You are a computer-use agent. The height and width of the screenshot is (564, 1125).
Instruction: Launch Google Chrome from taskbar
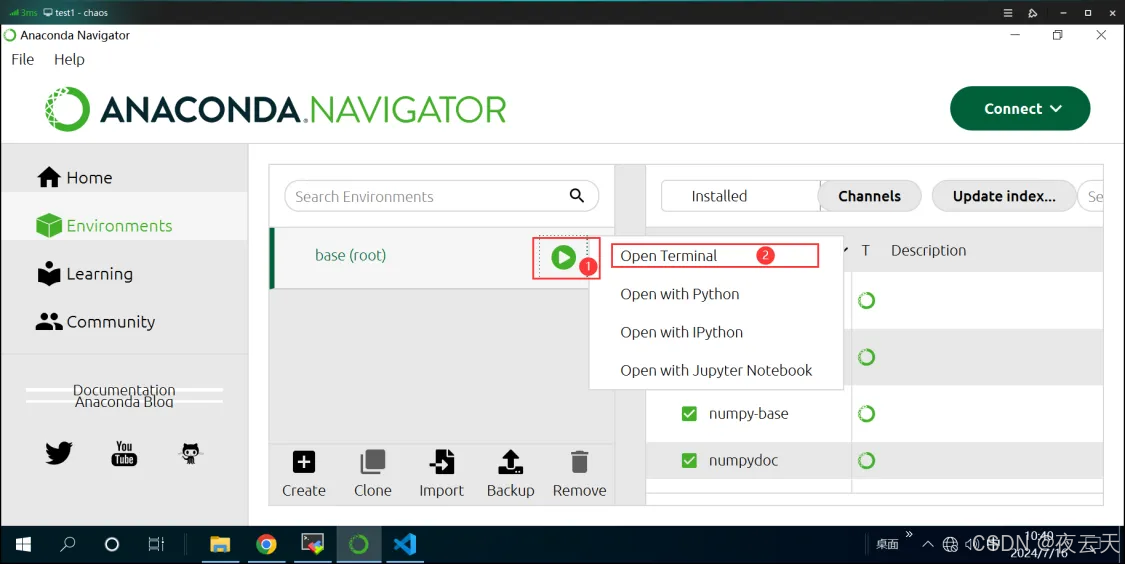266,545
